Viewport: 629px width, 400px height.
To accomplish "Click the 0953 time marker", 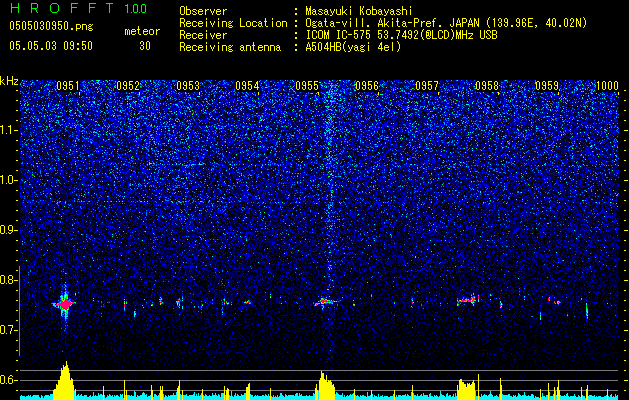I will pos(188,86).
